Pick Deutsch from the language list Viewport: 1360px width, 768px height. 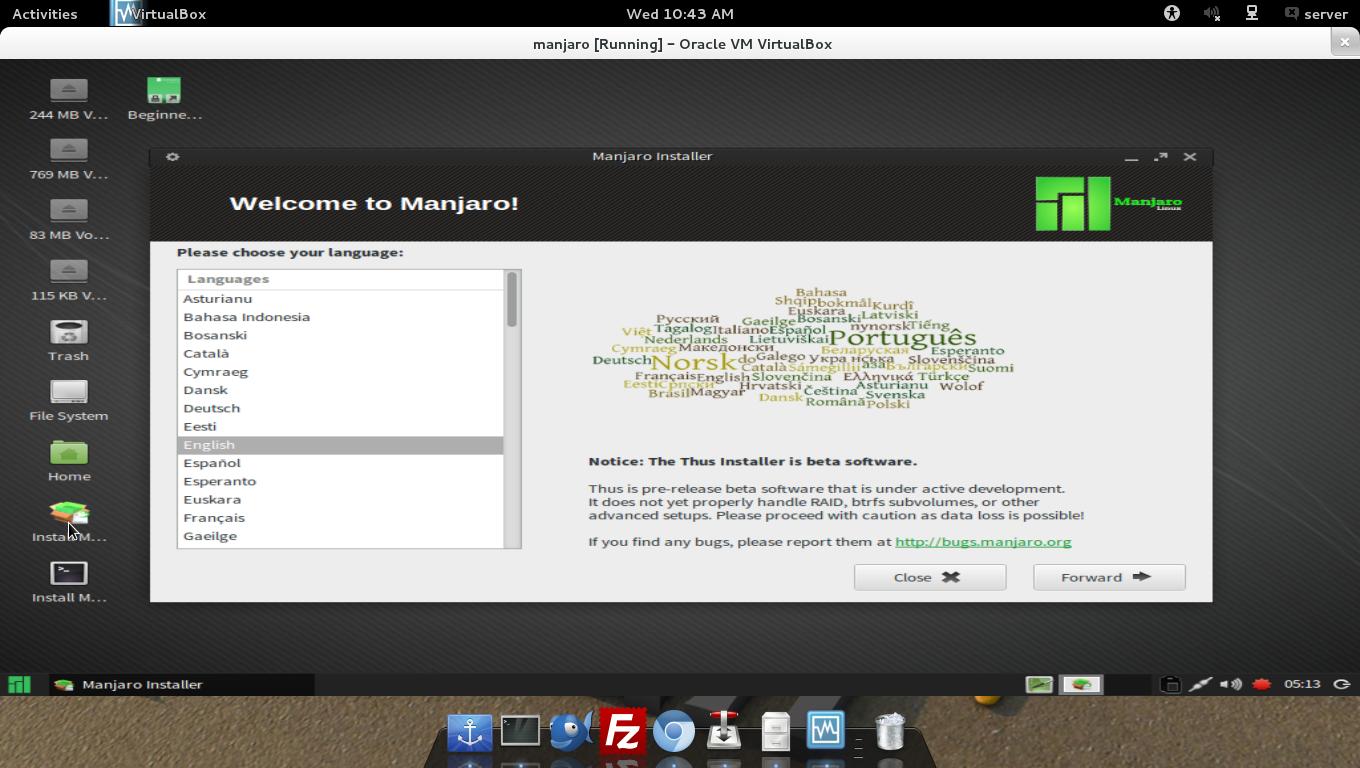(341, 408)
